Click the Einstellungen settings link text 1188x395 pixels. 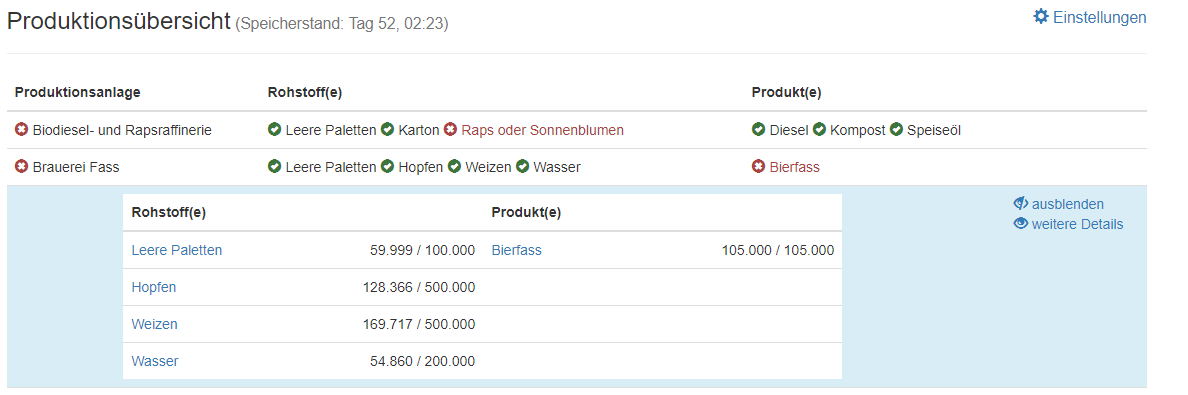[1099, 17]
